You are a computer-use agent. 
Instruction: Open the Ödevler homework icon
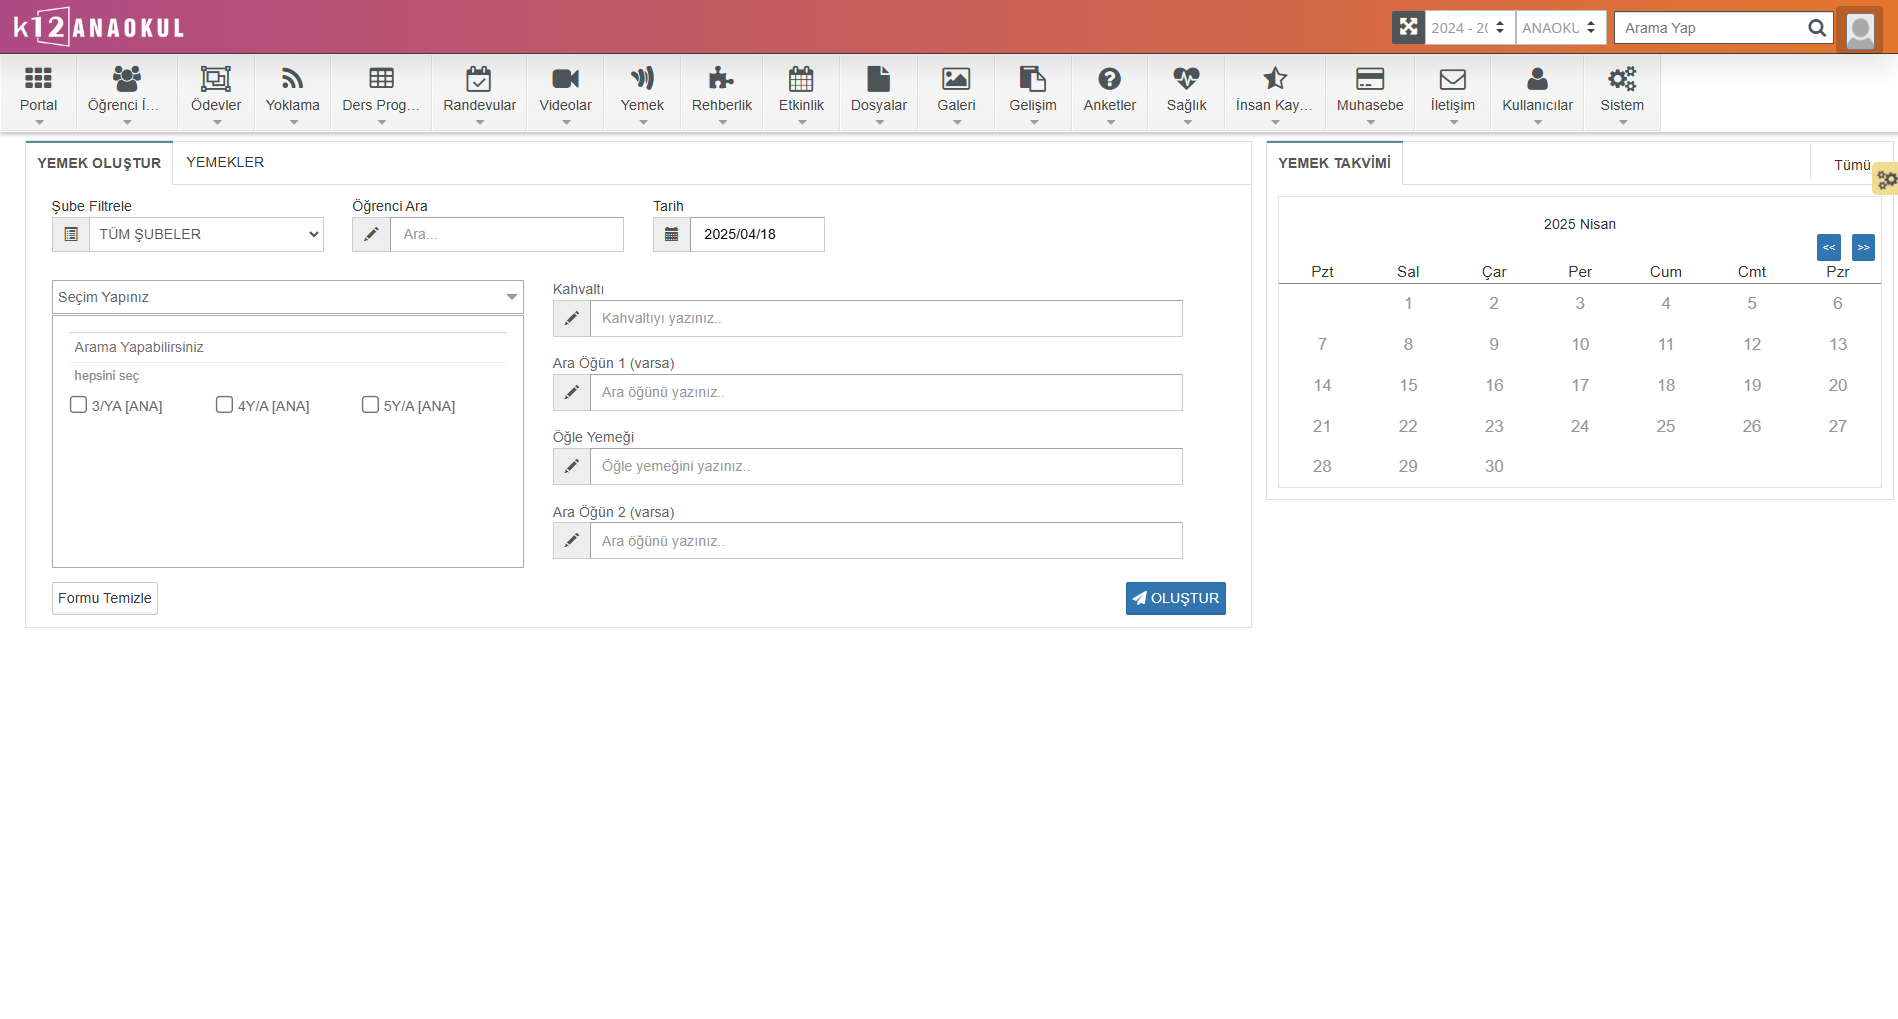(216, 78)
